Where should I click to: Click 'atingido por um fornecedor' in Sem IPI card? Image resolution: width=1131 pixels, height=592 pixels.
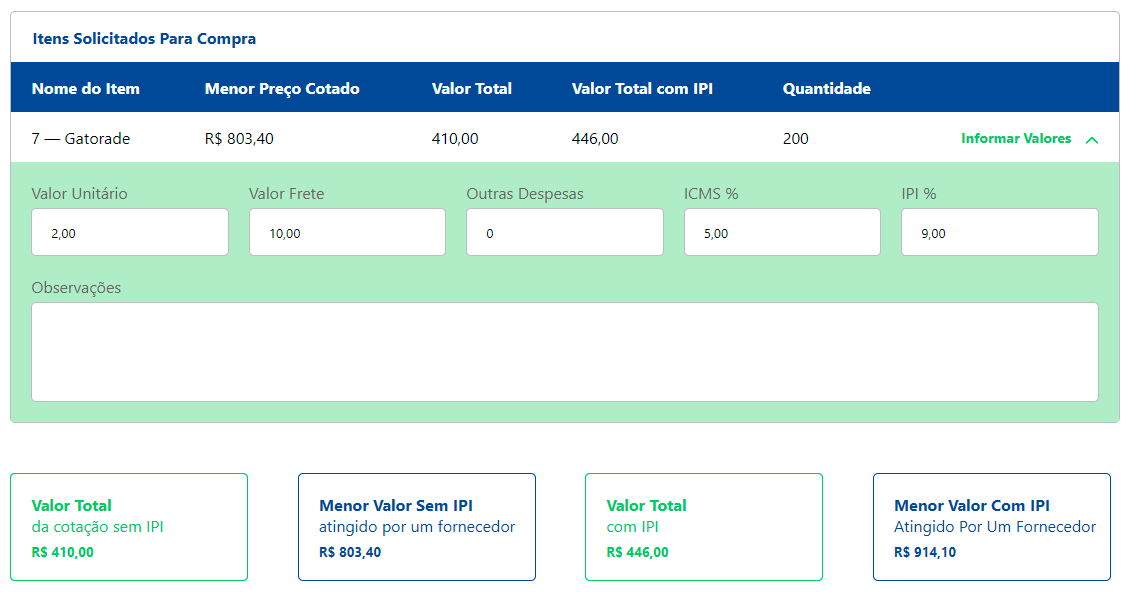[x=417, y=527]
